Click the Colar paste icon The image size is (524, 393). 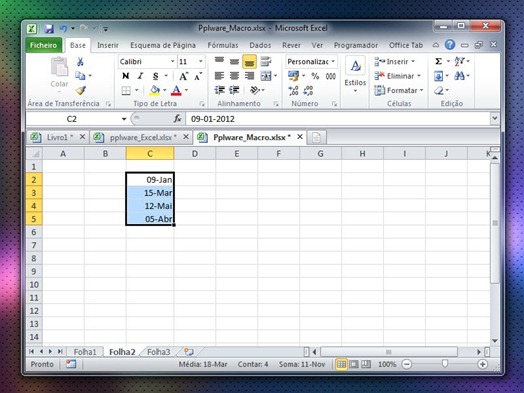pos(59,66)
